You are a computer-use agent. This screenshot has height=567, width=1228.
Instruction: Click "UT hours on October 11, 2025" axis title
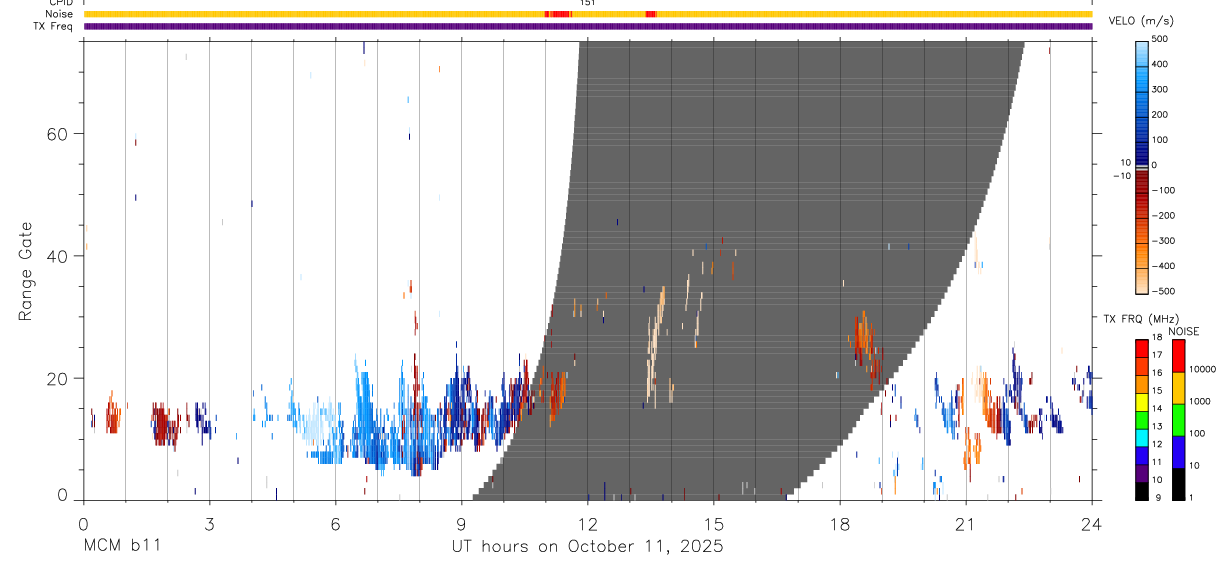pos(587,547)
